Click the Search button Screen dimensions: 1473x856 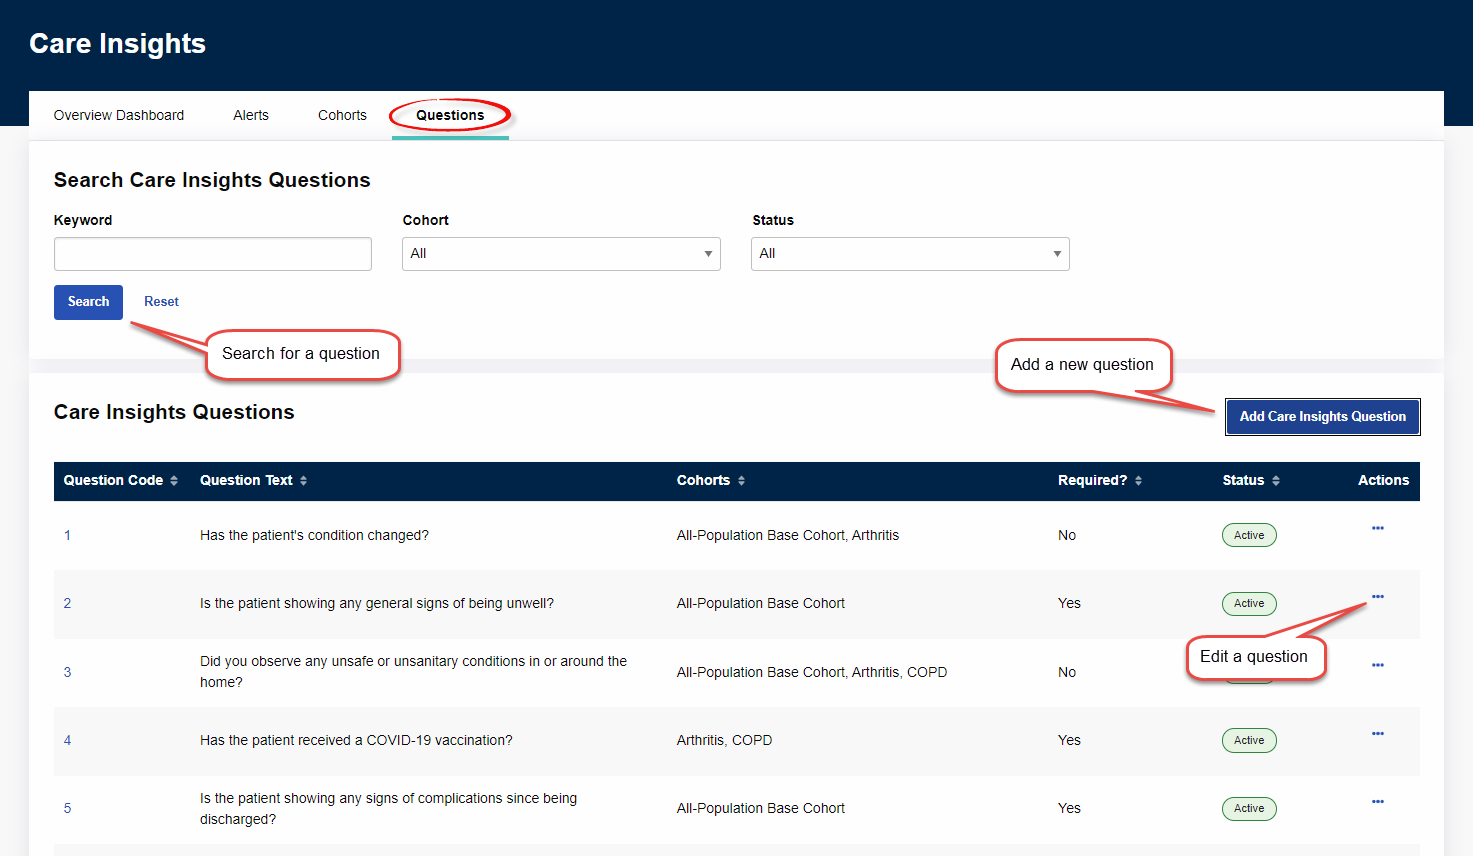[88, 302]
